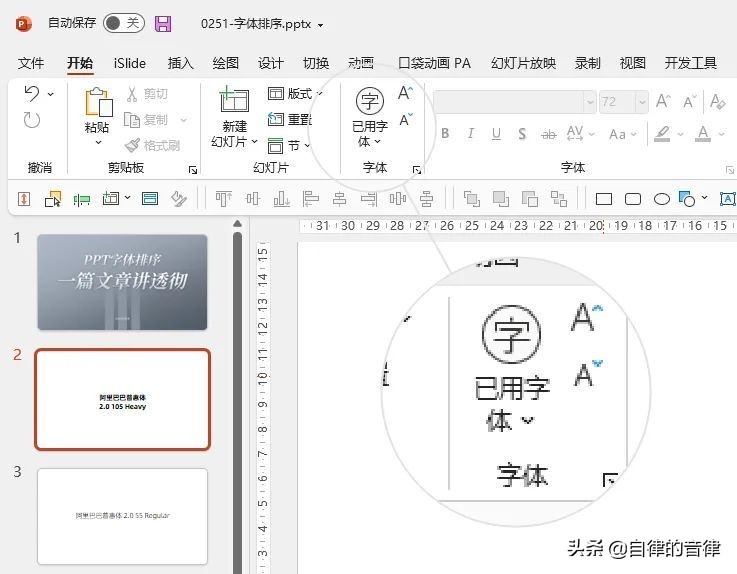
Task: Click the Italic I icon
Action: click(470, 134)
